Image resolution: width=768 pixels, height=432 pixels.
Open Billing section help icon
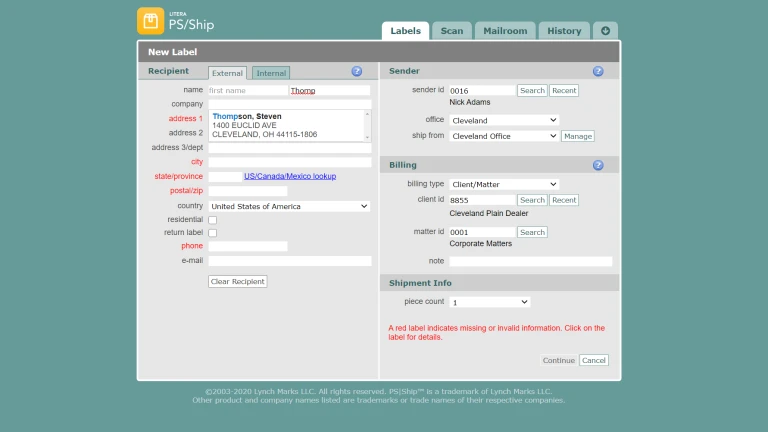pyautogui.click(x=598, y=165)
